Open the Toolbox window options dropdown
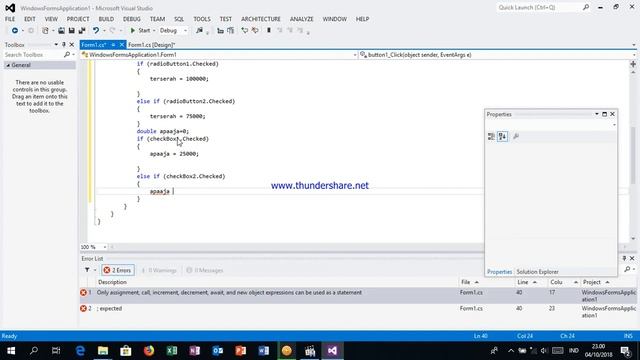 (56, 44)
